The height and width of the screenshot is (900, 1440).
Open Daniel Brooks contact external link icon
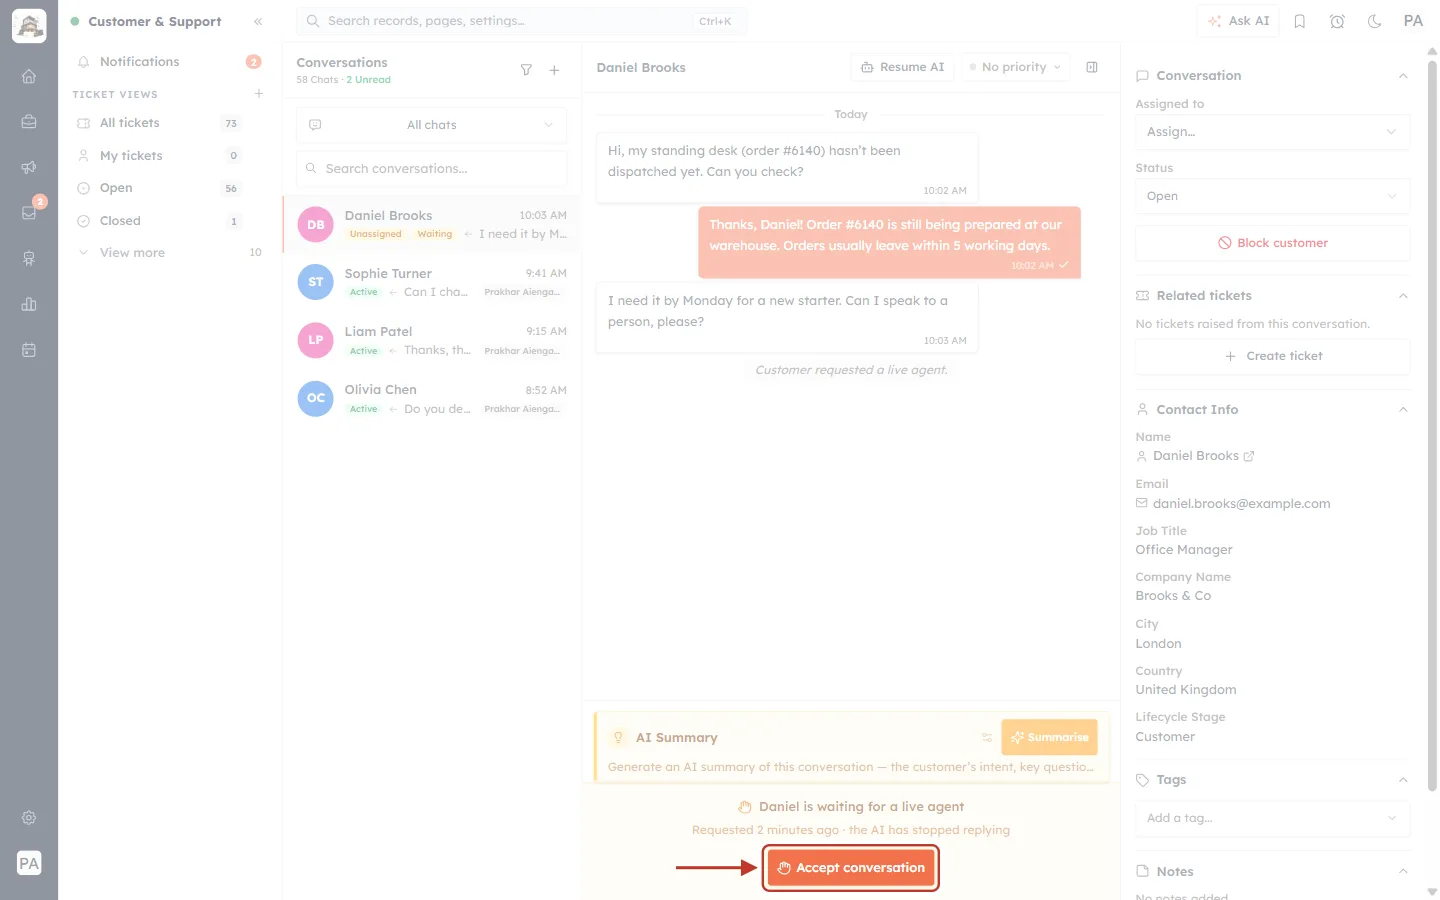click(1249, 456)
